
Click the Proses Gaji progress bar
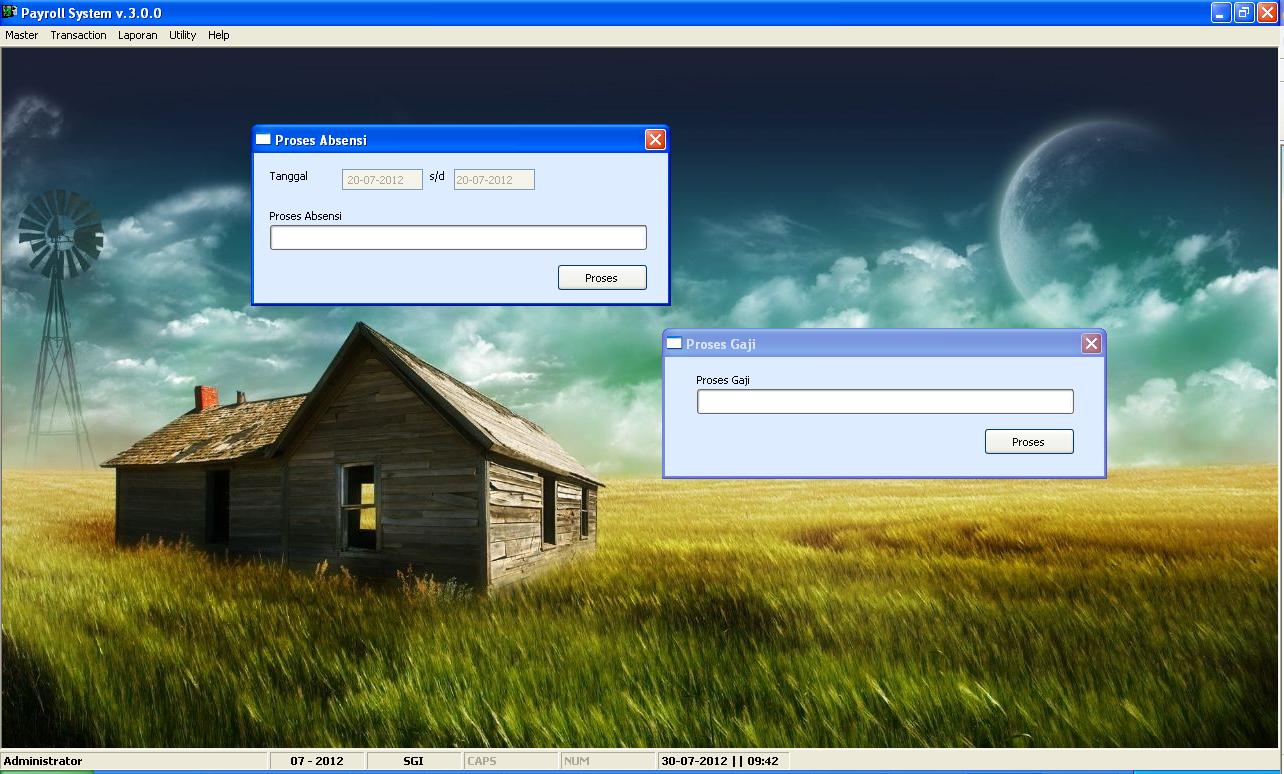[x=885, y=401]
